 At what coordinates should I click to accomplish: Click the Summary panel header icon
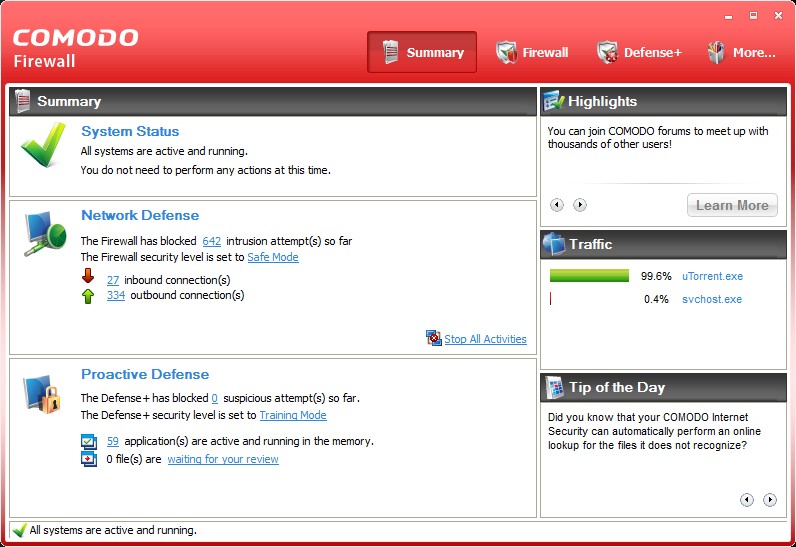coord(23,100)
